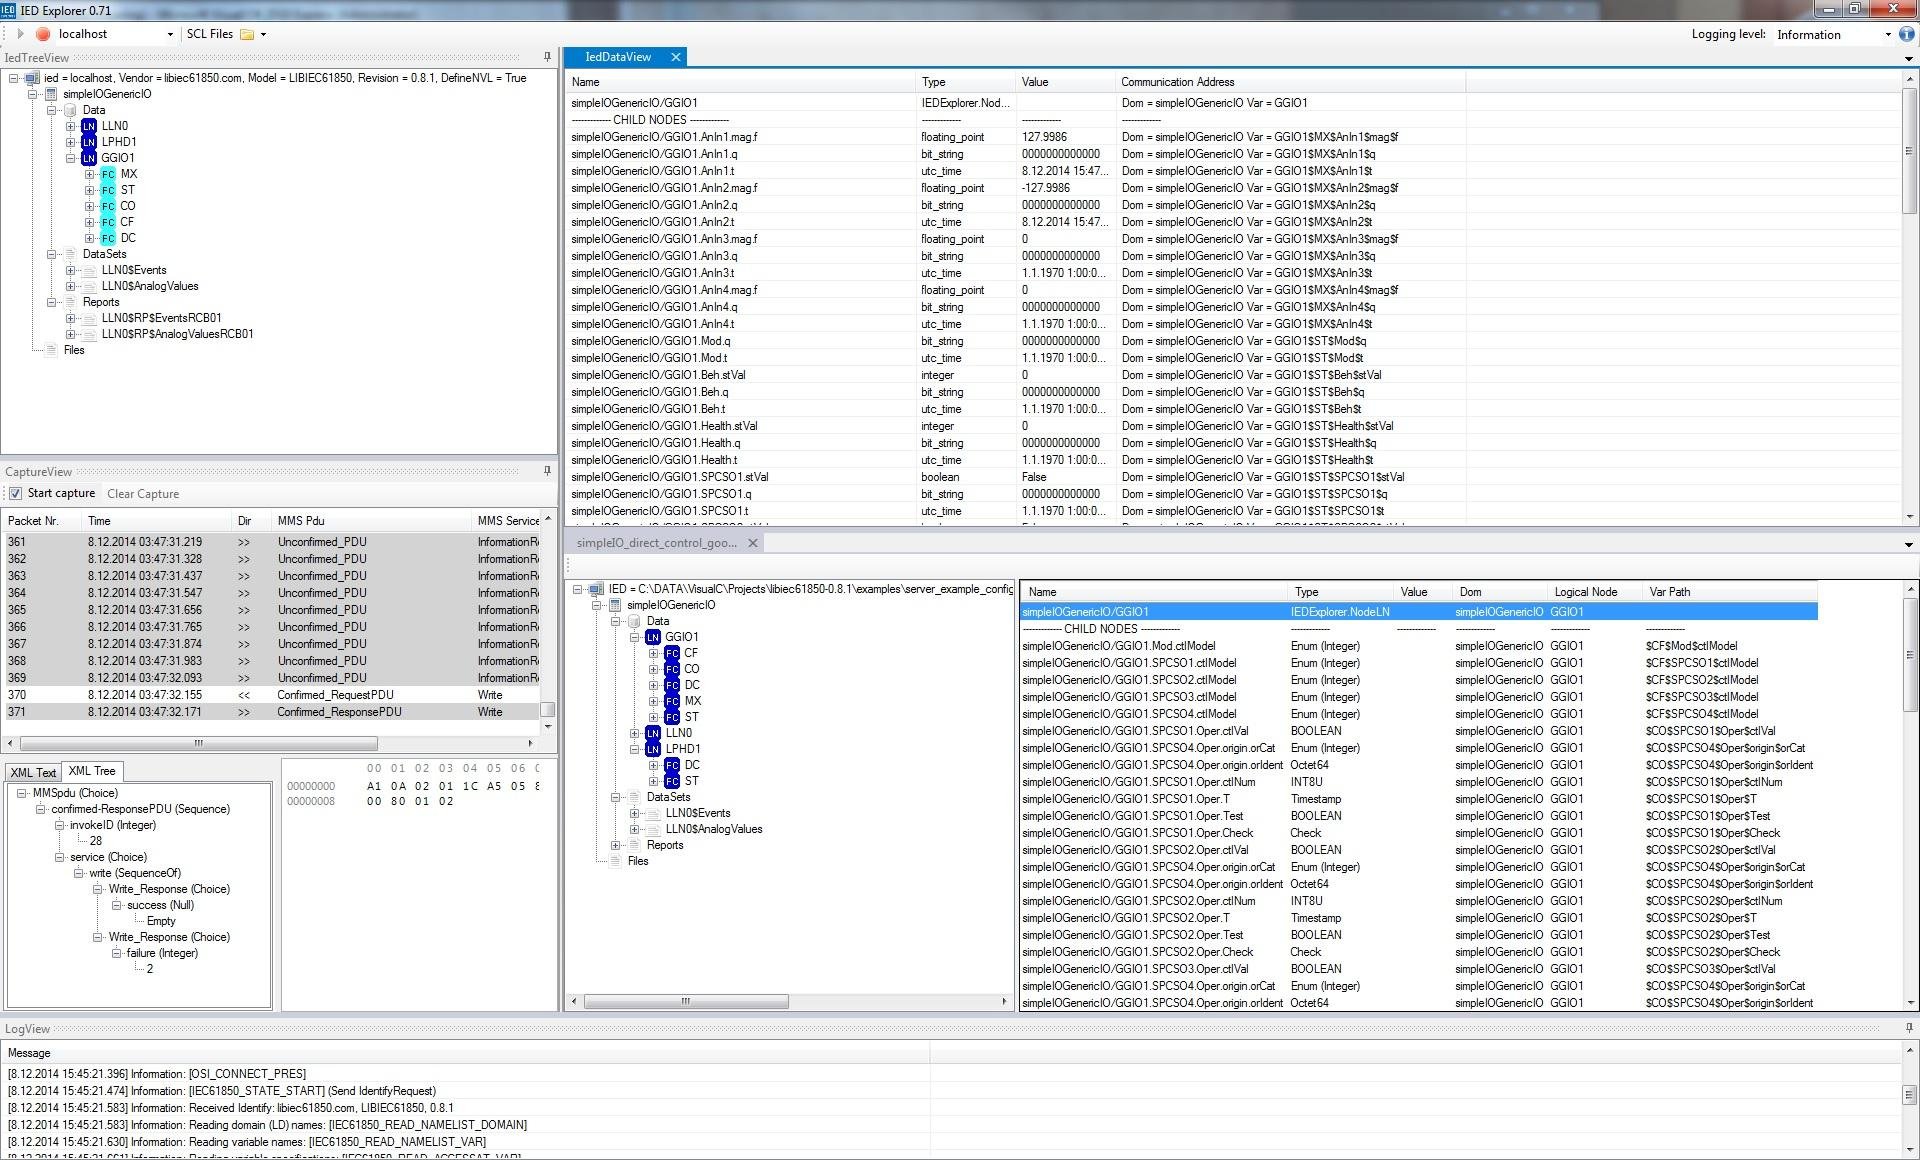1920x1160 pixels.
Task: Open the Logging level Information dropdown
Action: click(x=1887, y=34)
